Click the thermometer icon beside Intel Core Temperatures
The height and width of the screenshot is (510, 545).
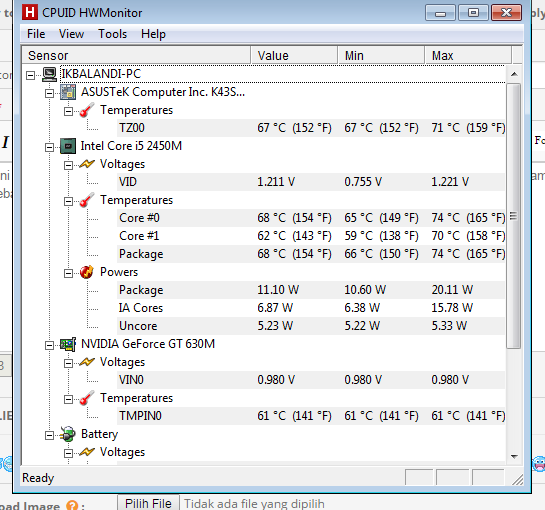(x=87, y=200)
